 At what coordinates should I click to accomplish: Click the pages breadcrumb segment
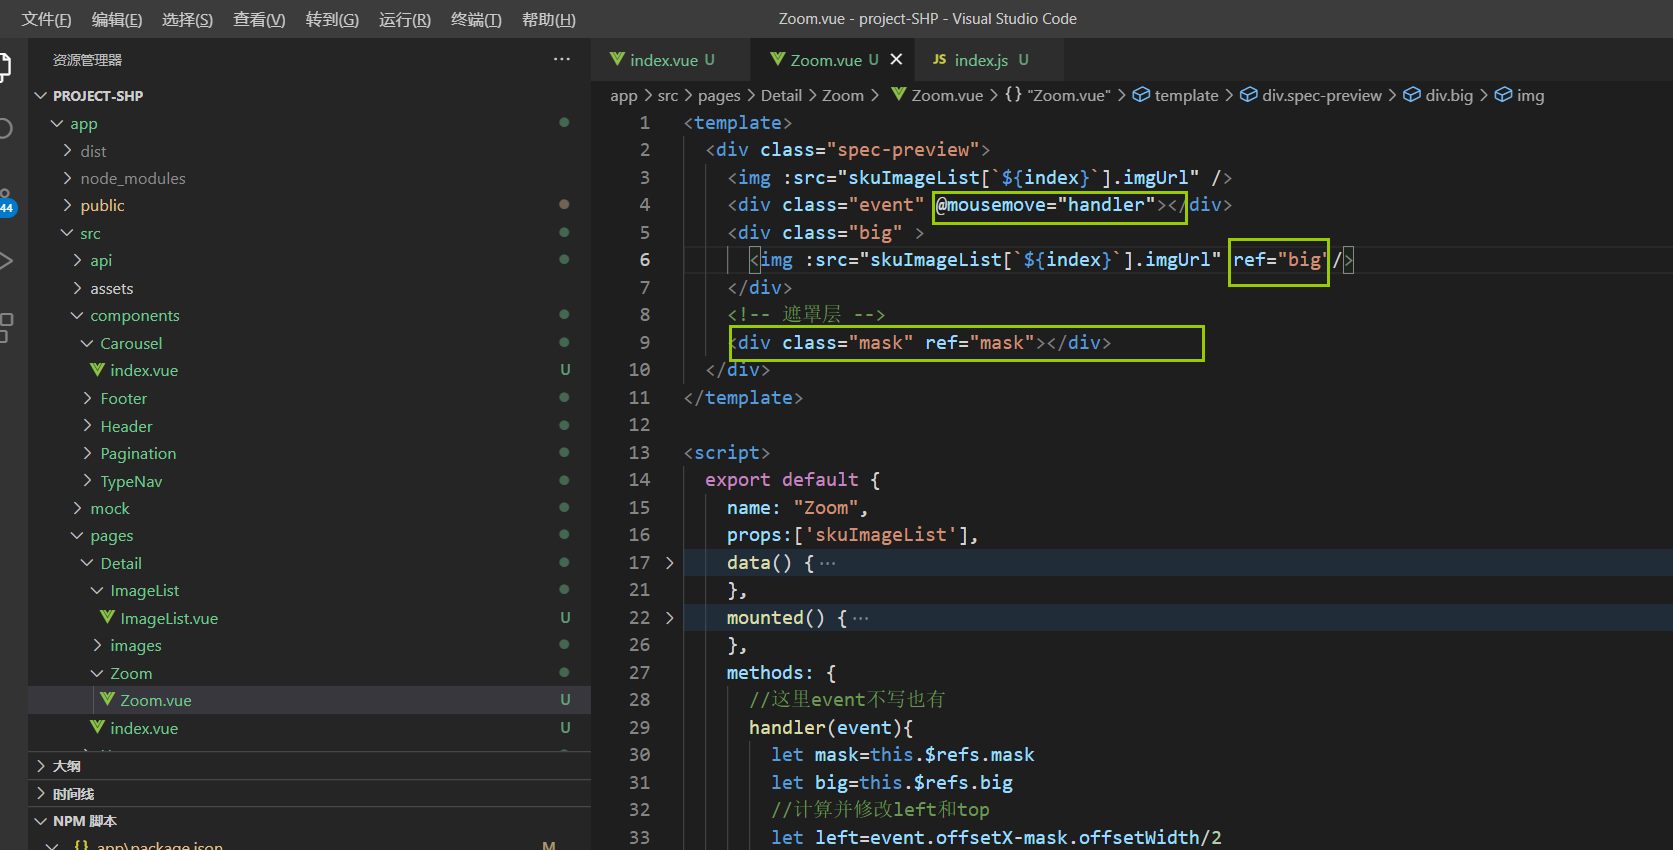(x=719, y=95)
